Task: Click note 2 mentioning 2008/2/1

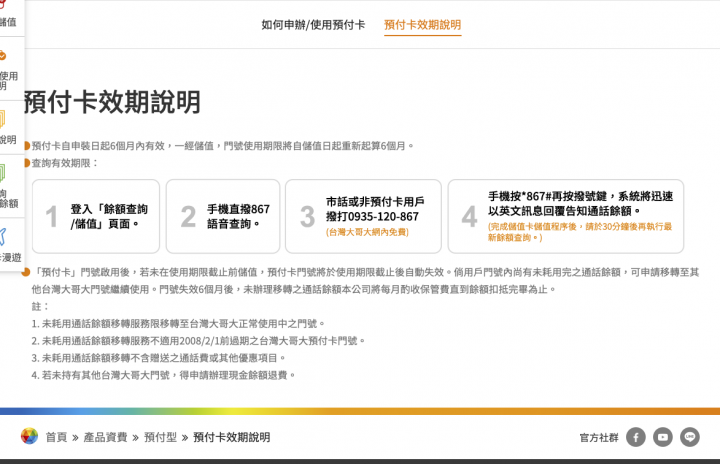Action: pos(198,341)
